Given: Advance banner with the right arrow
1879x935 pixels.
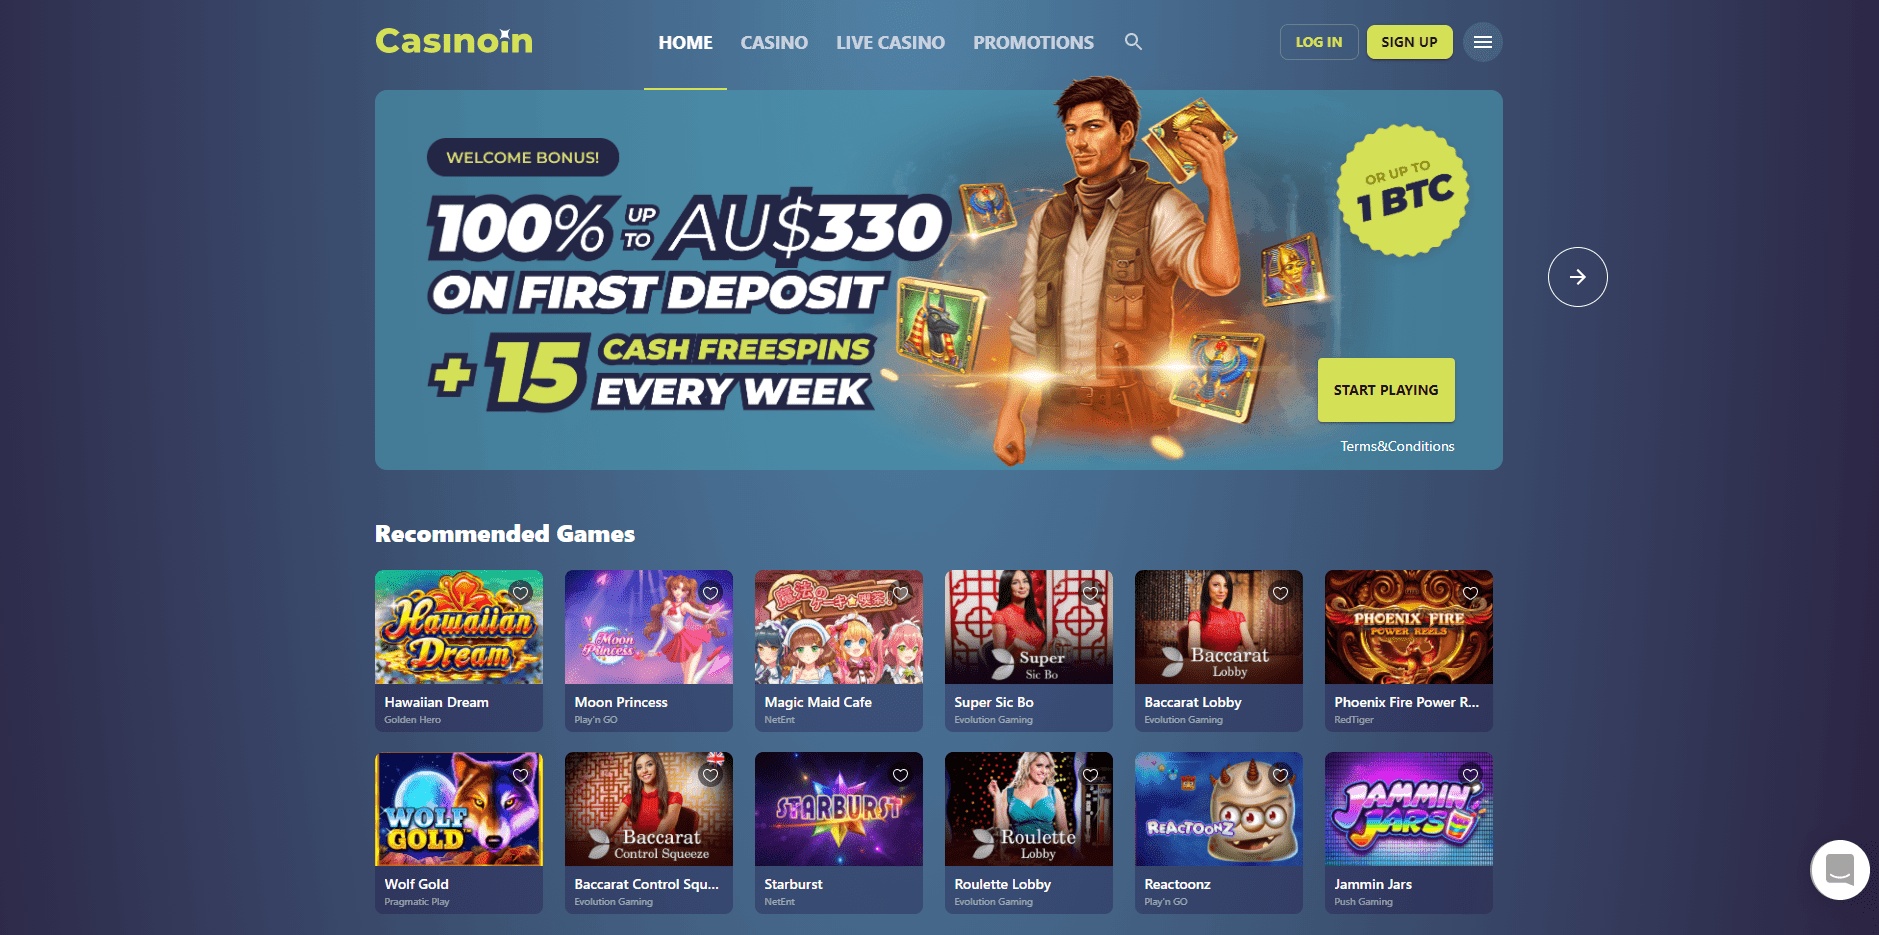Looking at the screenshot, I should coord(1578,277).
